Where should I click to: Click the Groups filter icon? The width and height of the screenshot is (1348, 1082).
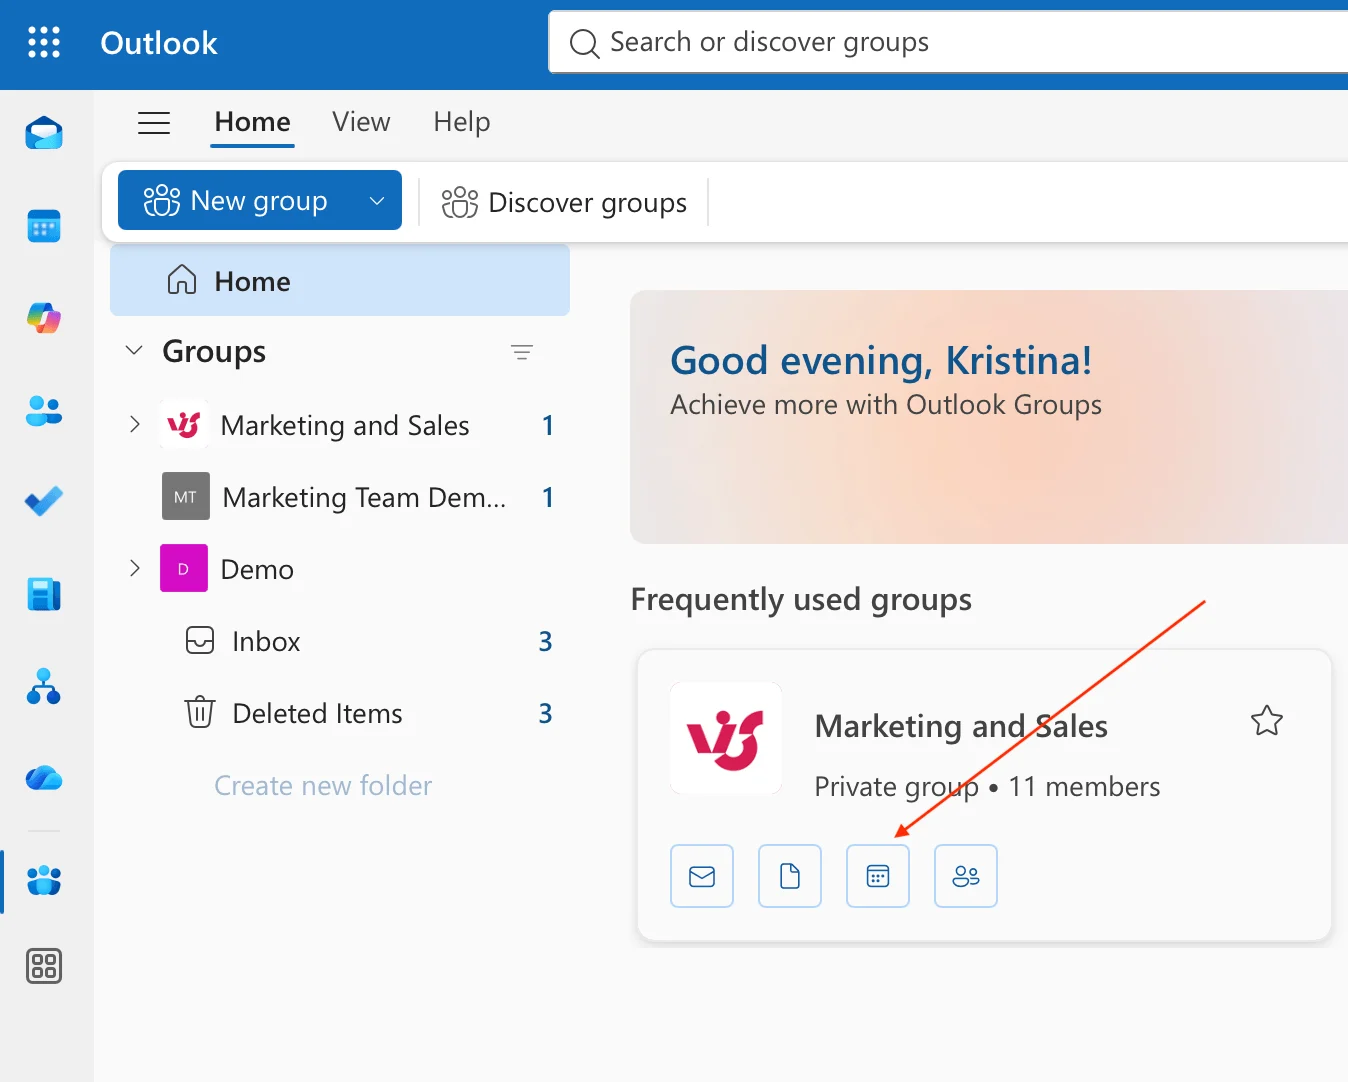522,352
